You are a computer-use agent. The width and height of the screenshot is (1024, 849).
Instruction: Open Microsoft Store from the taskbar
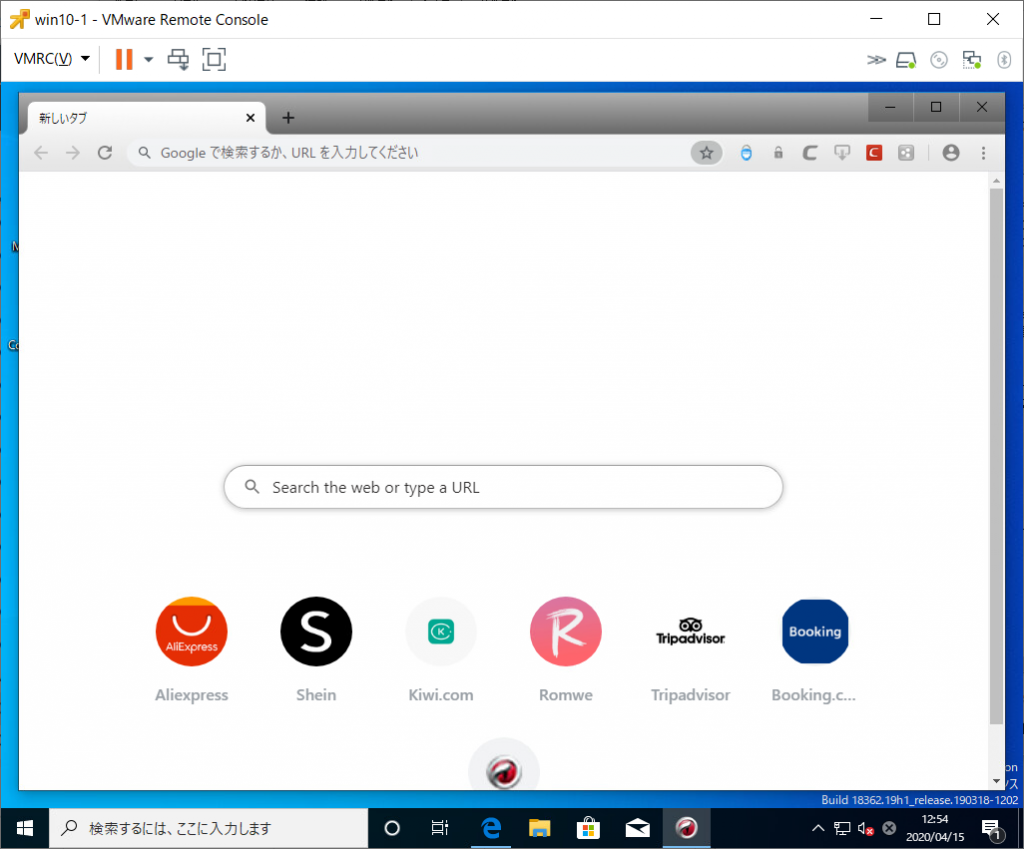click(x=588, y=828)
